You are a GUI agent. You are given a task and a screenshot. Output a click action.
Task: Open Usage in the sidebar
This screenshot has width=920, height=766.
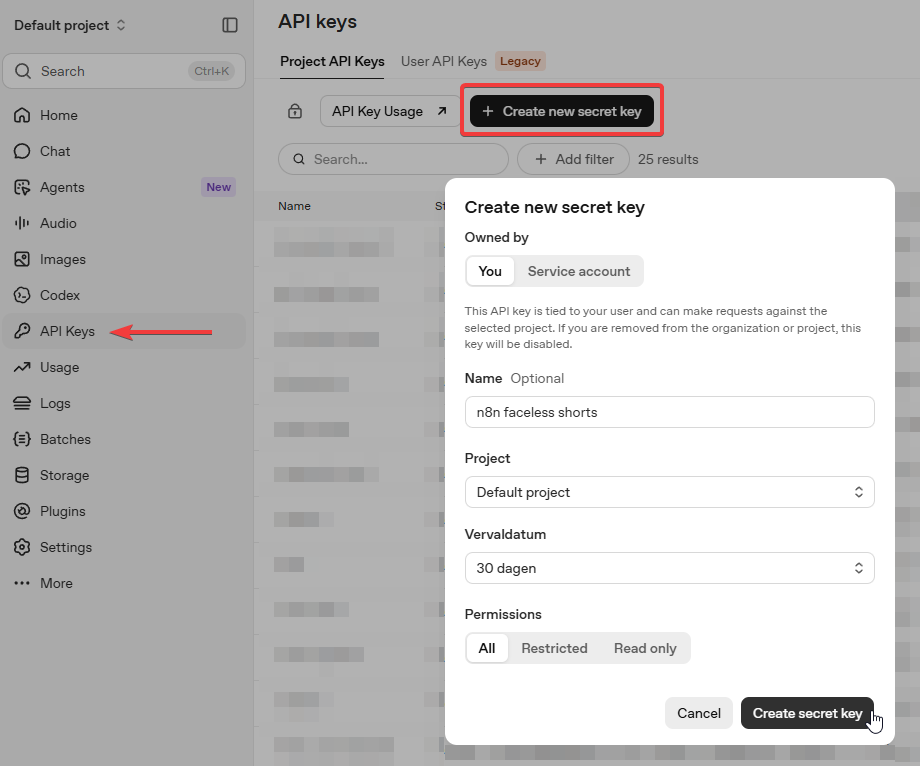124,367
